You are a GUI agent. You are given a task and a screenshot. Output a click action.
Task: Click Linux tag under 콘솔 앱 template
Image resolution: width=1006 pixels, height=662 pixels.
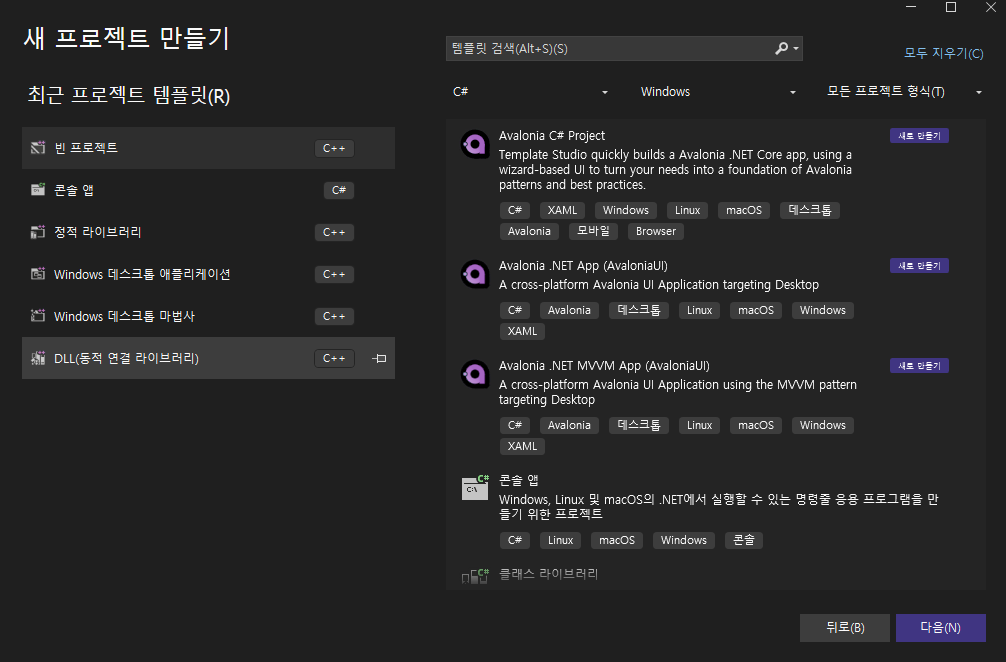point(560,540)
